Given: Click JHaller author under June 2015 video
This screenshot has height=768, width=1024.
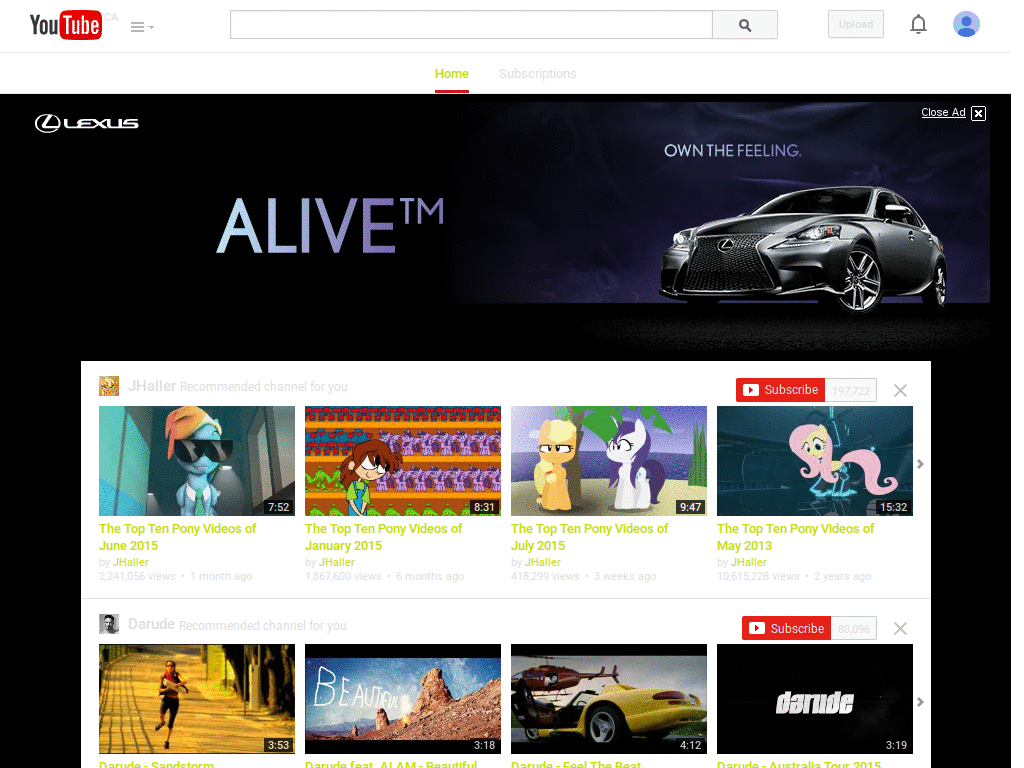Looking at the screenshot, I should click(x=131, y=562).
